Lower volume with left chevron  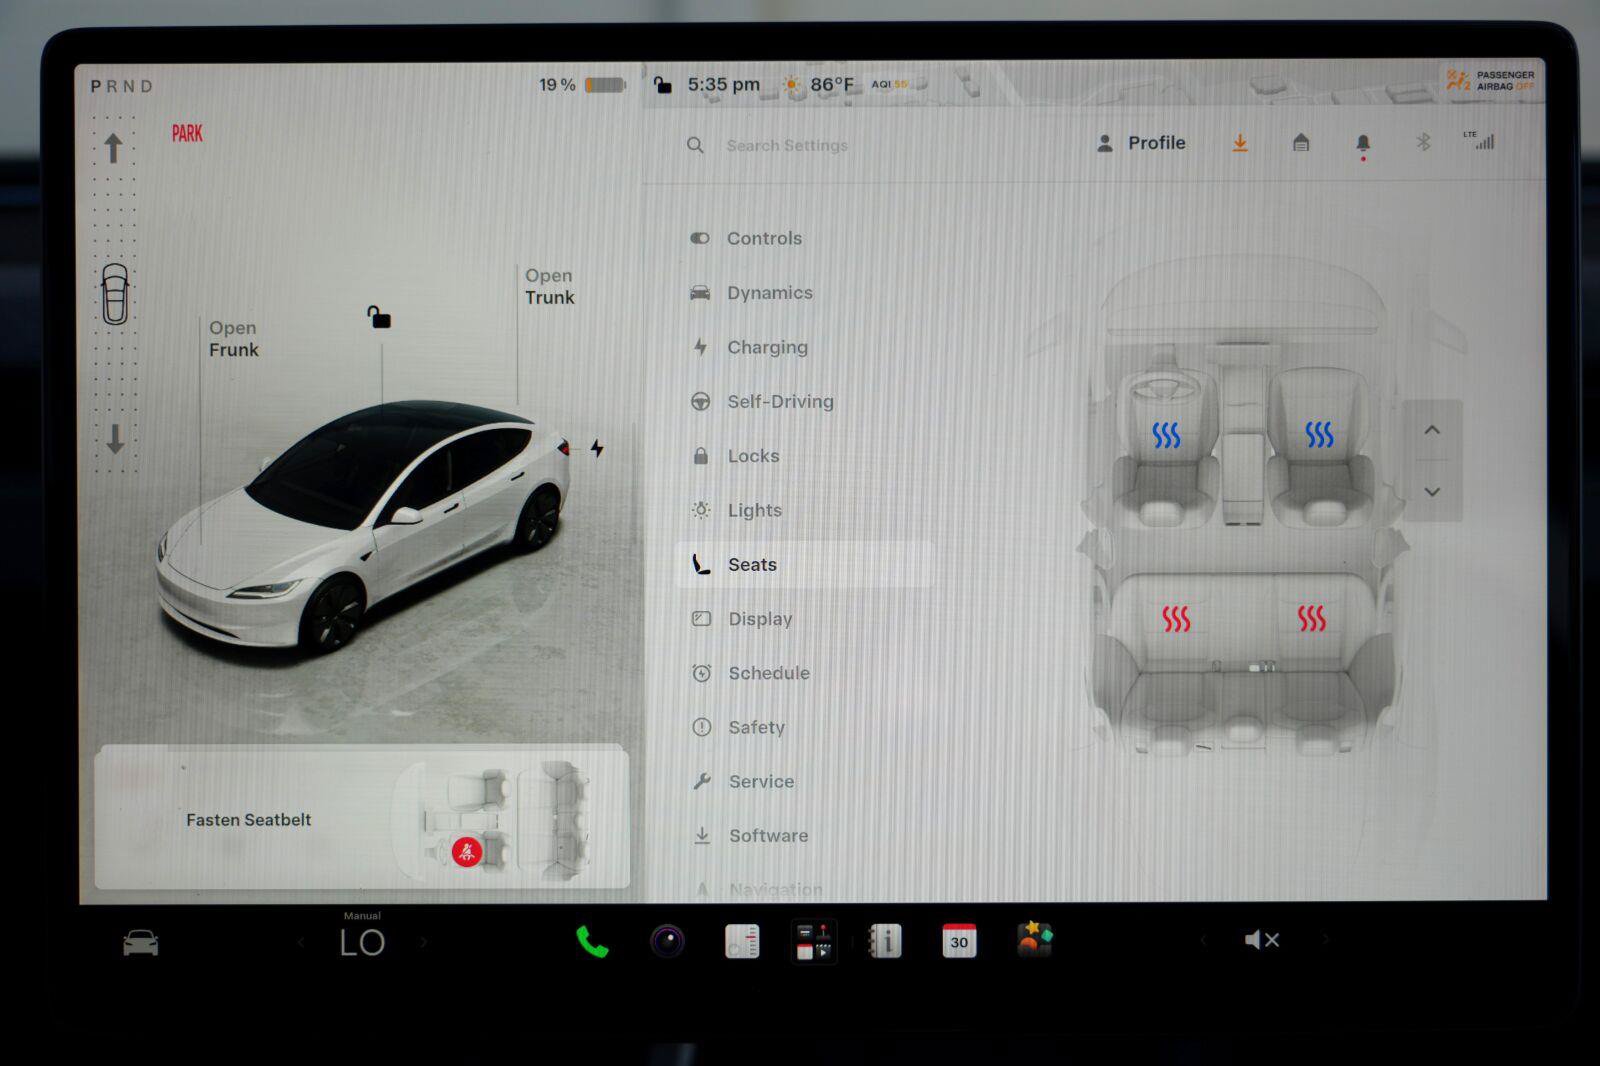coord(1203,940)
